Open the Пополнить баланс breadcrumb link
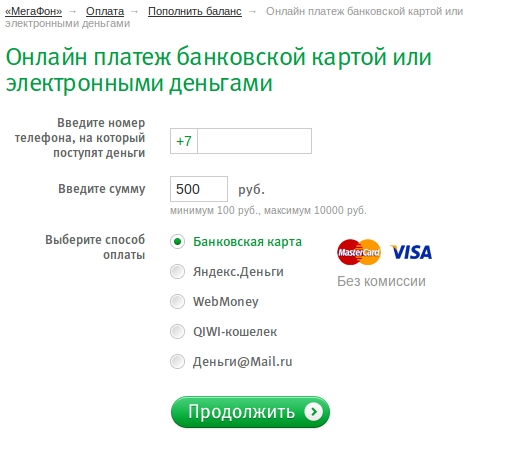Viewport: 505px width, 456px height. [195, 11]
